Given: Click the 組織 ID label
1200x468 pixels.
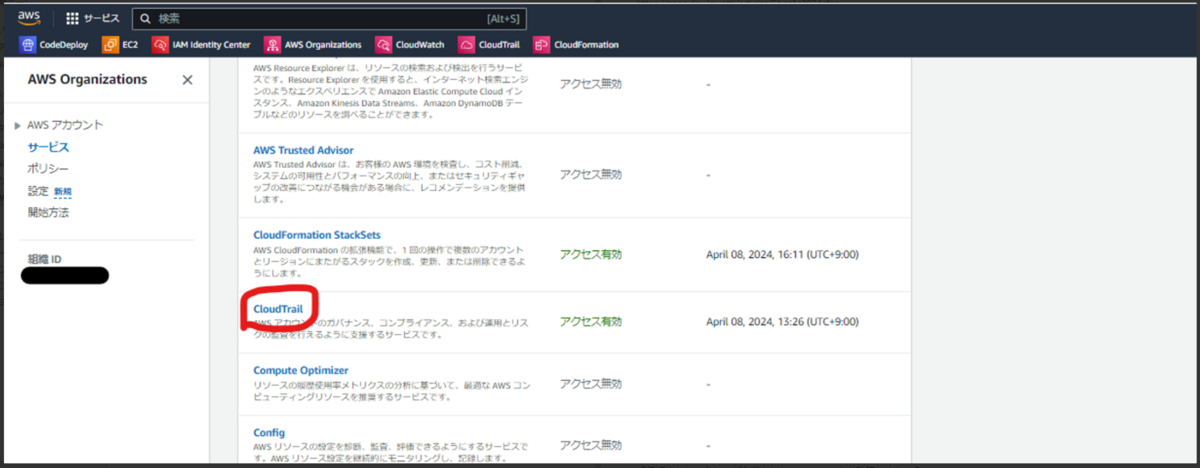Looking at the screenshot, I should coord(45,259).
